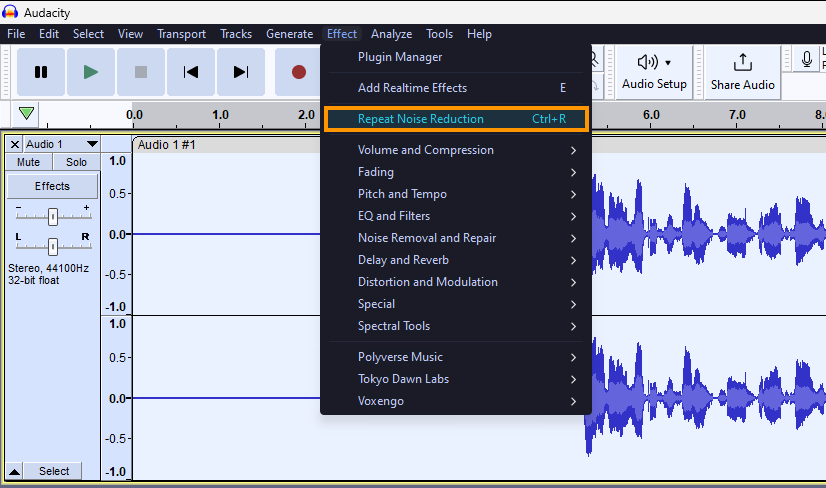Image resolution: width=826 pixels, height=488 pixels.
Task: Expand the Voxengo plugin submenu
Action: pyautogui.click(x=456, y=401)
